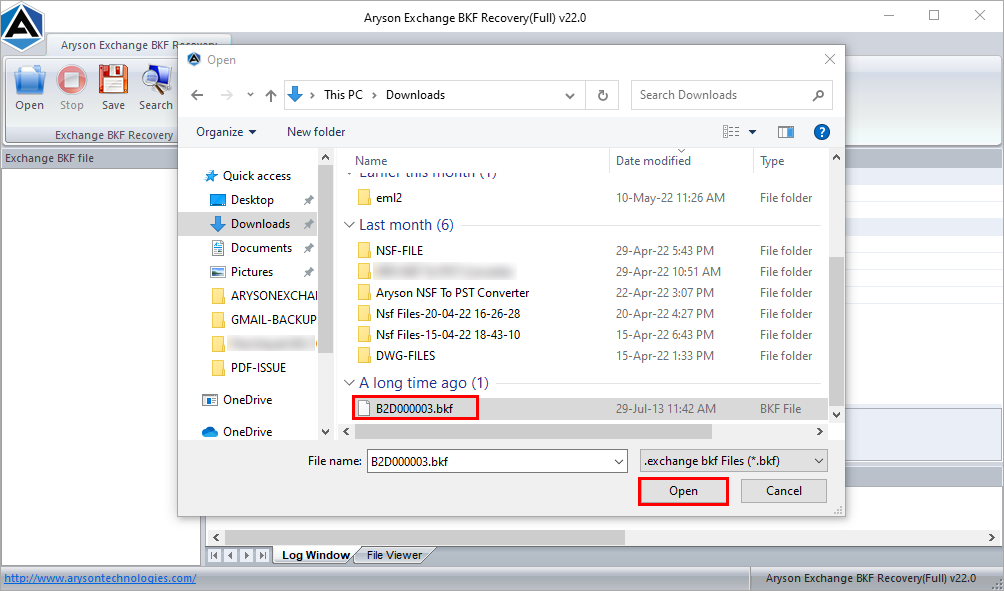Switch to the Log Window tab
This screenshot has height=591, width=1004.
[x=316, y=555]
